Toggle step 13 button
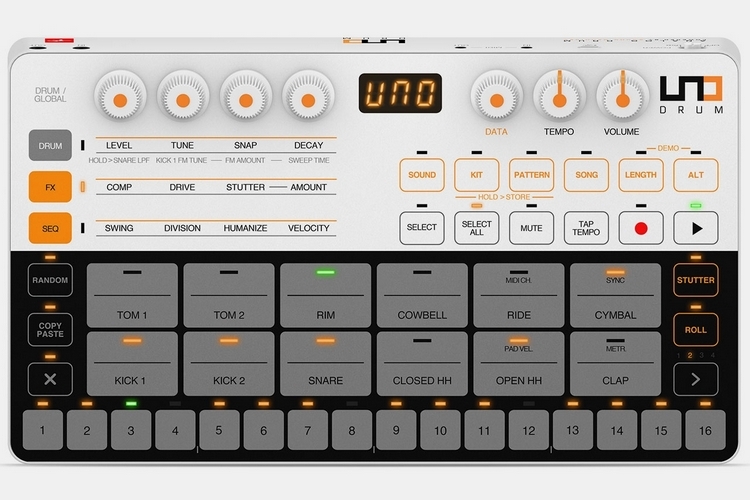The height and width of the screenshot is (500, 750). pyautogui.click(x=573, y=430)
